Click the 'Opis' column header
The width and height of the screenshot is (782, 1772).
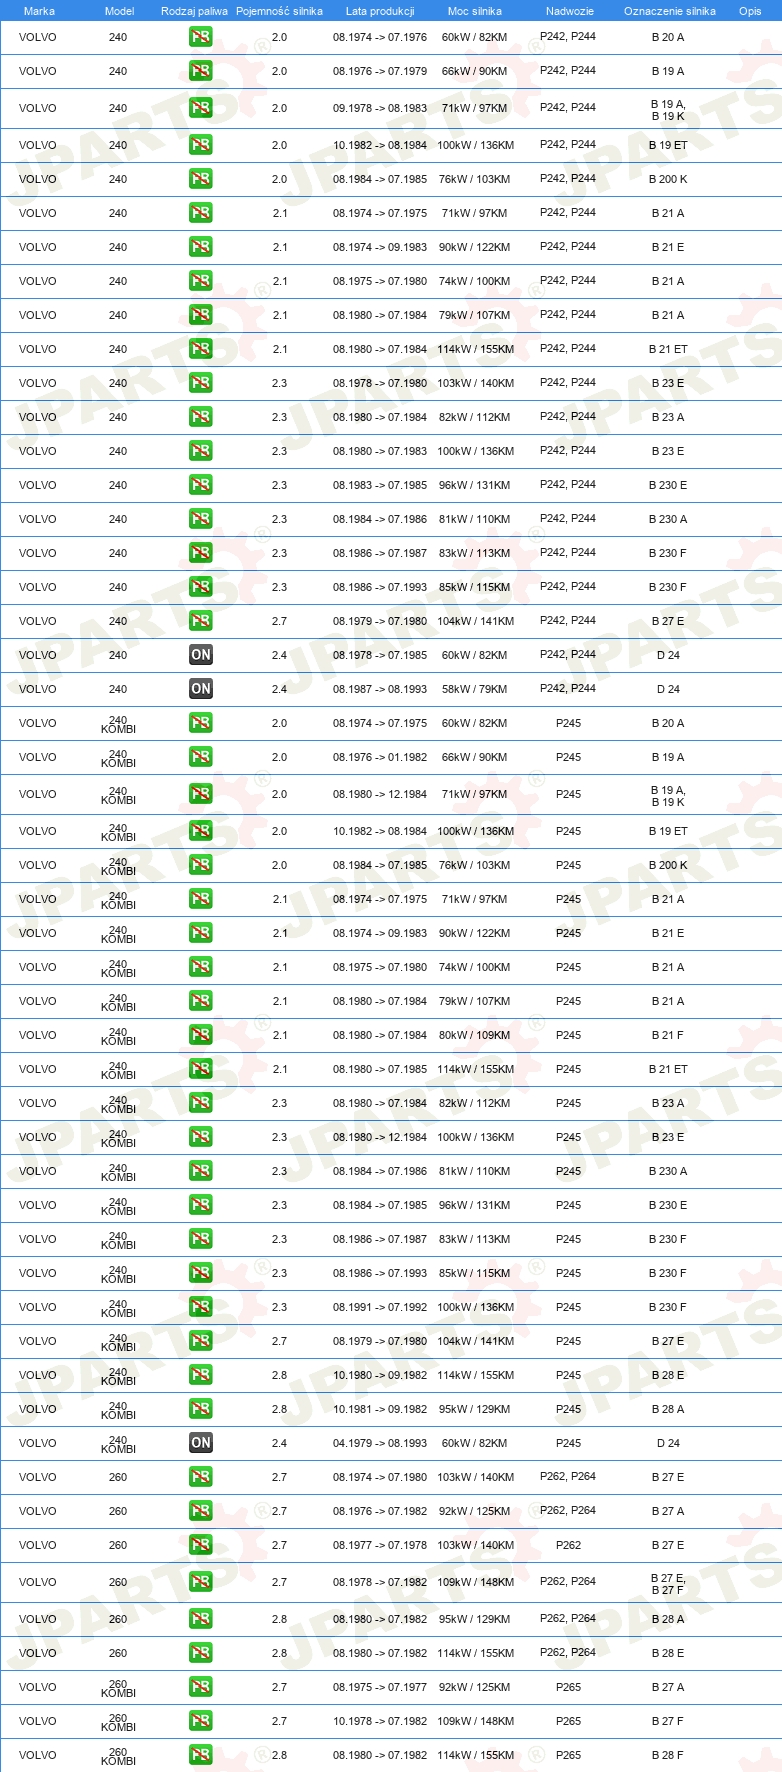[x=750, y=11]
